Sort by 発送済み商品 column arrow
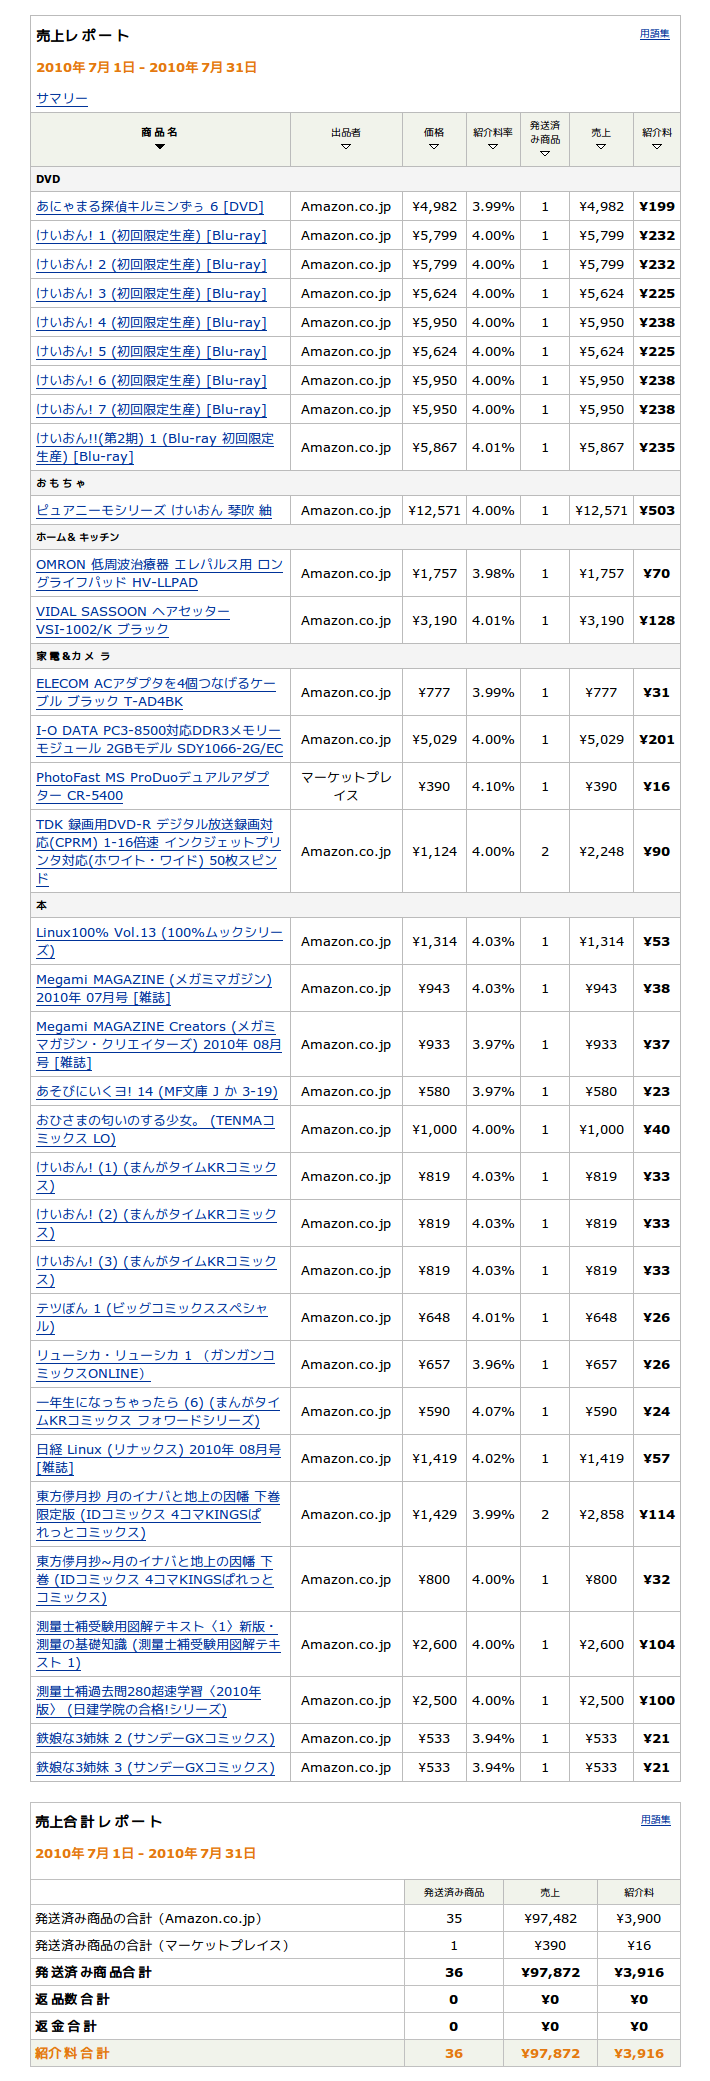This screenshot has height=2081, width=710. (545, 154)
